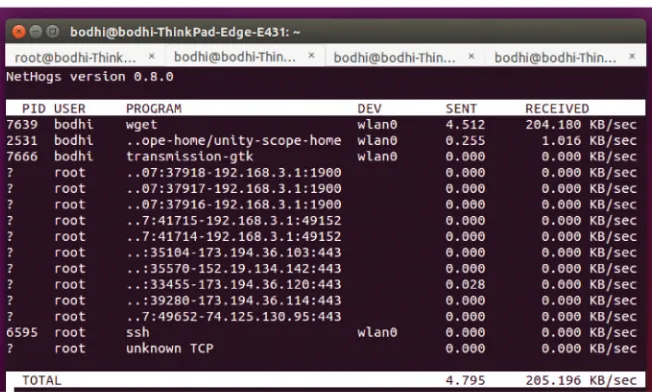The height and width of the screenshot is (392, 652).
Task: Click the USER column header
Action: (70, 108)
